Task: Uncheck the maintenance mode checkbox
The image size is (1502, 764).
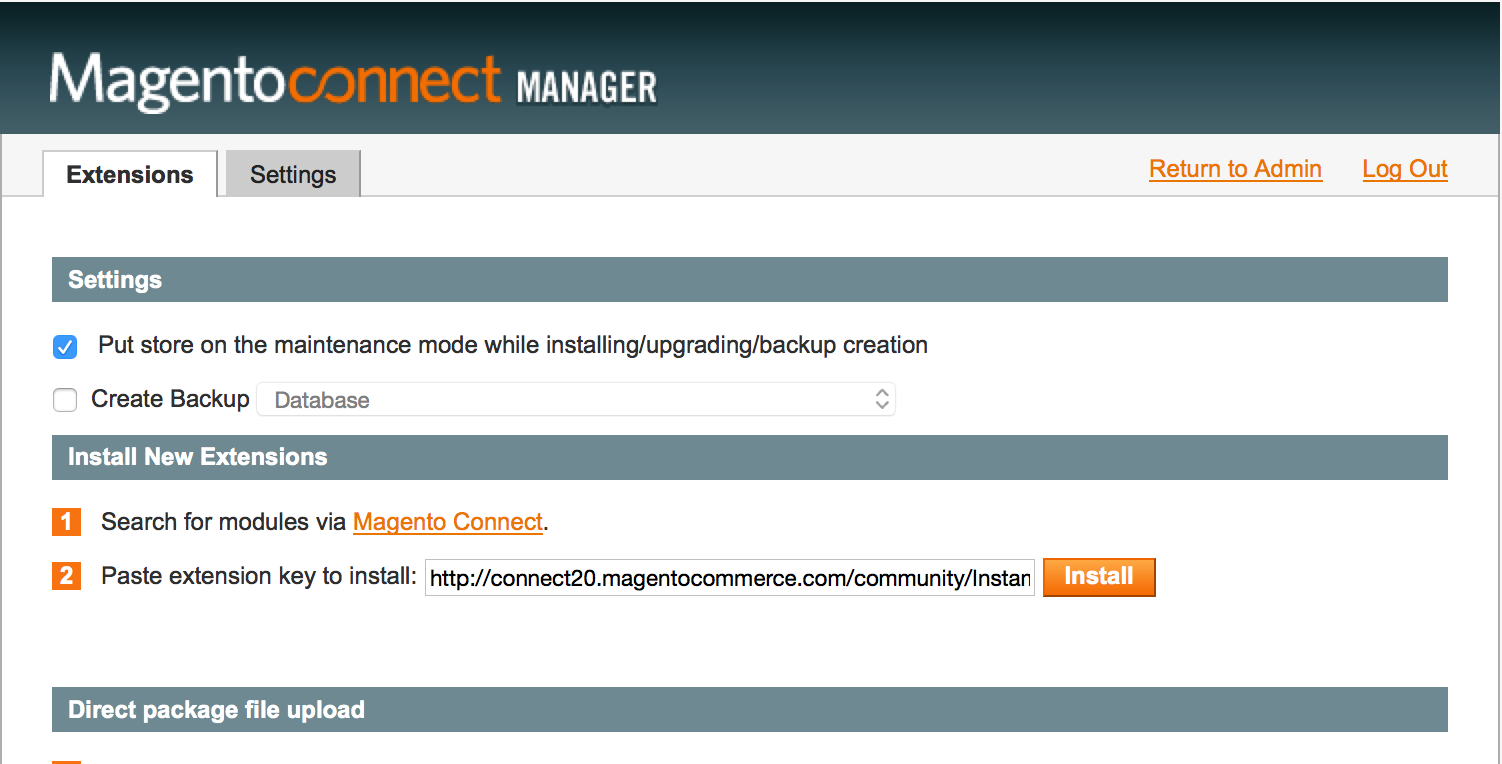Action: pyautogui.click(x=65, y=347)
